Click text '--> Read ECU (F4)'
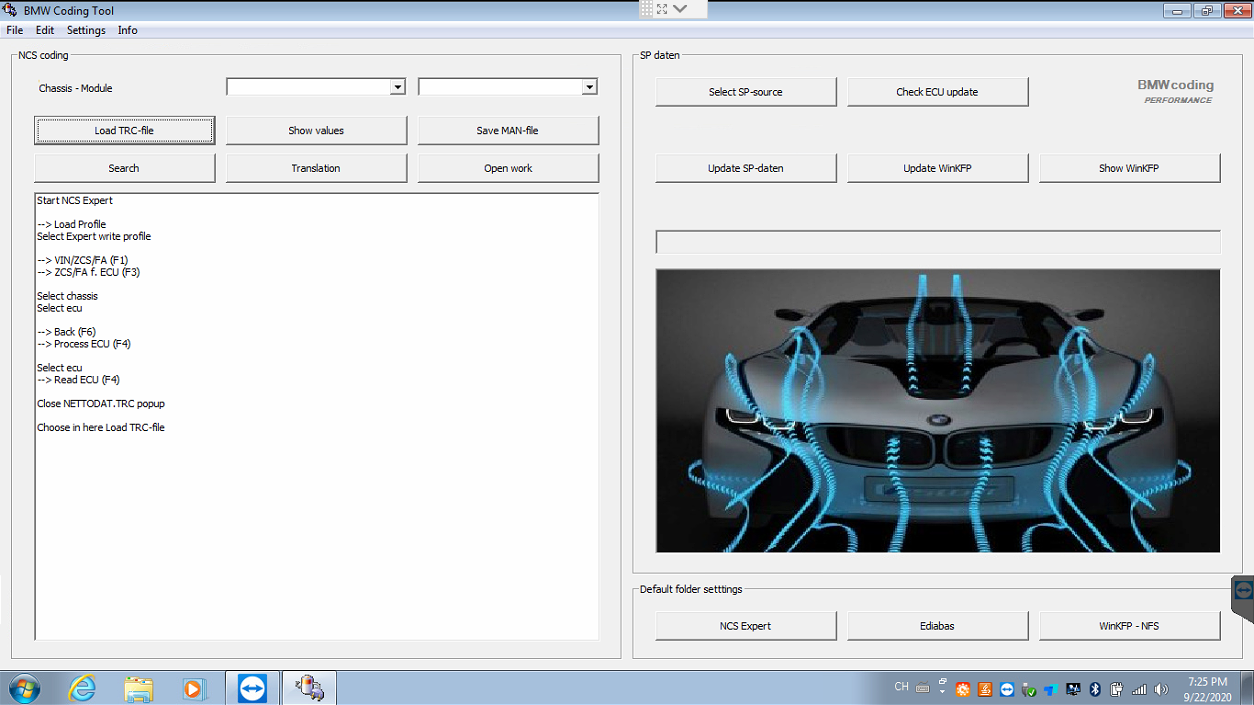The image size is (1254, 705). (x=78, y=380)
